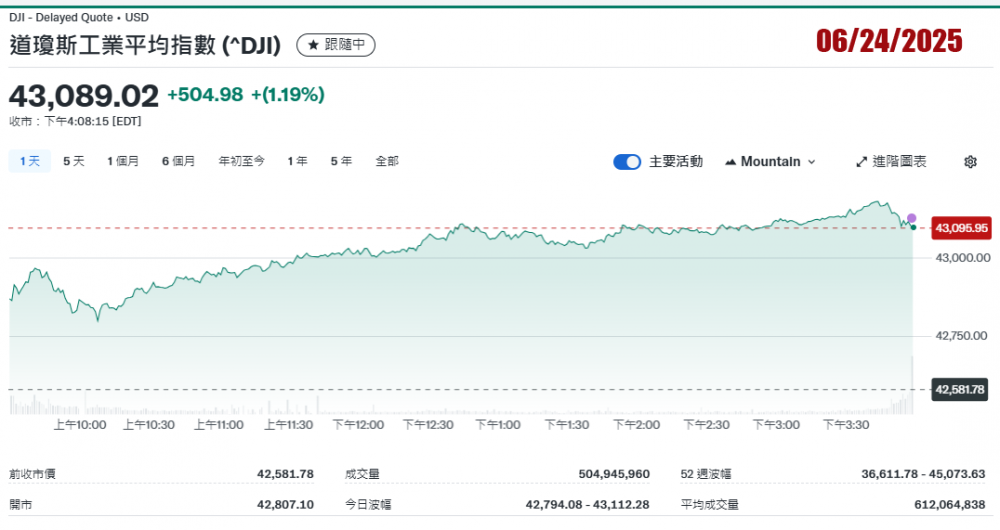Click the green endpoint dot on the price line
Viewport: 1000px width, 530px height.
[x=913, y=228]
